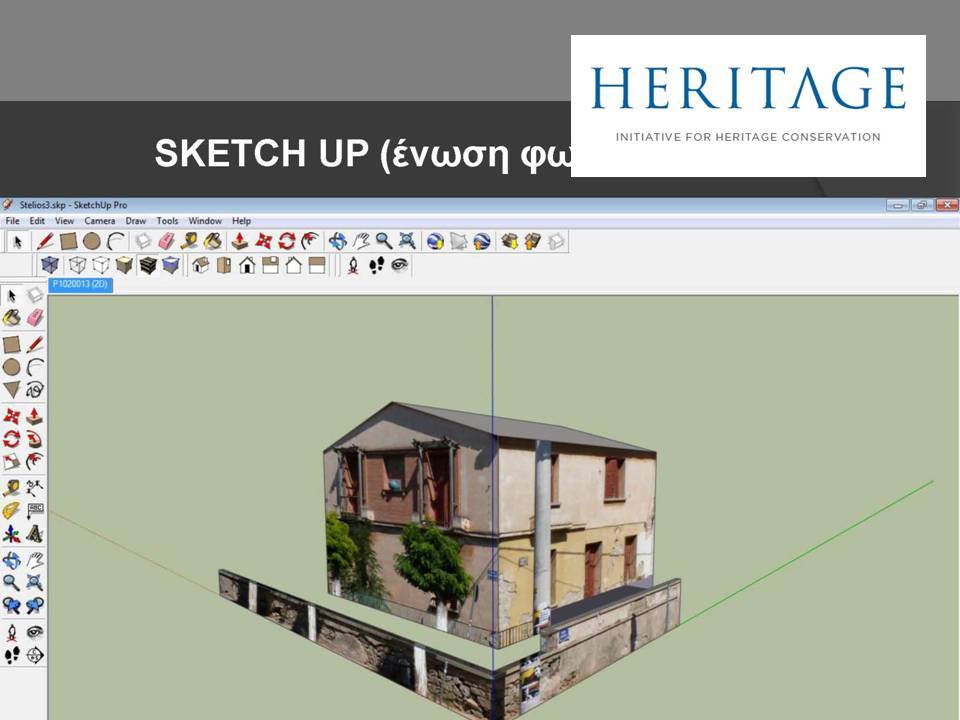Select the Eraser tool in the left tool palette
The height and width of the screenshot is (720, 960).
pyautogui.click(x=35, y=317)
